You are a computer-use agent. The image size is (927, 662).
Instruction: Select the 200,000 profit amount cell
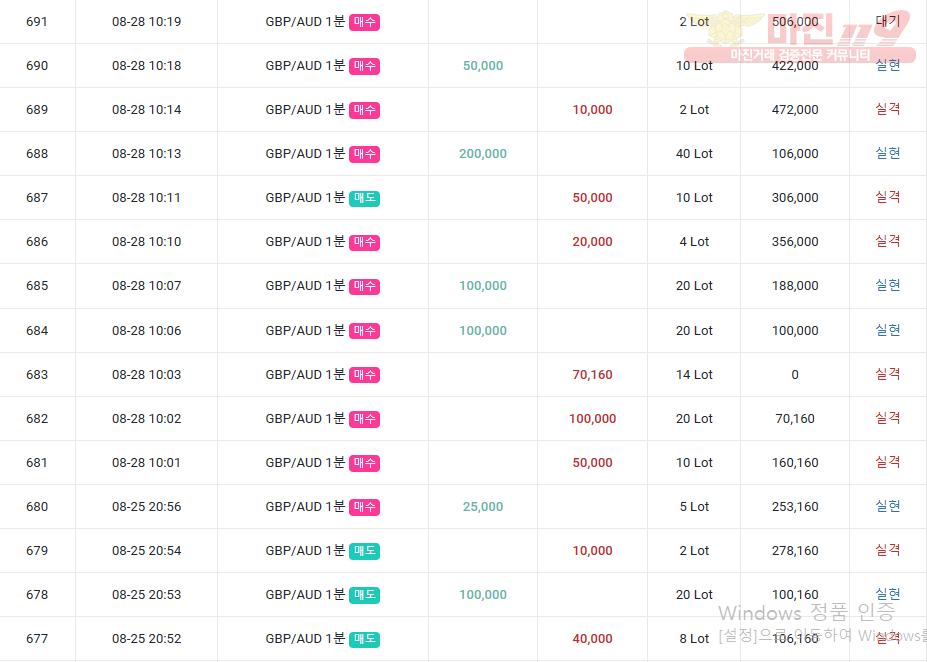point(483,154)
